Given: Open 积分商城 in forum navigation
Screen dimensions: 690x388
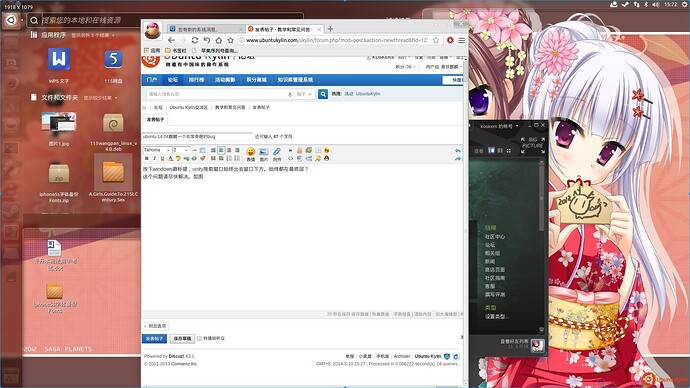Looking at the screenshot, I should tap(257, 80).
